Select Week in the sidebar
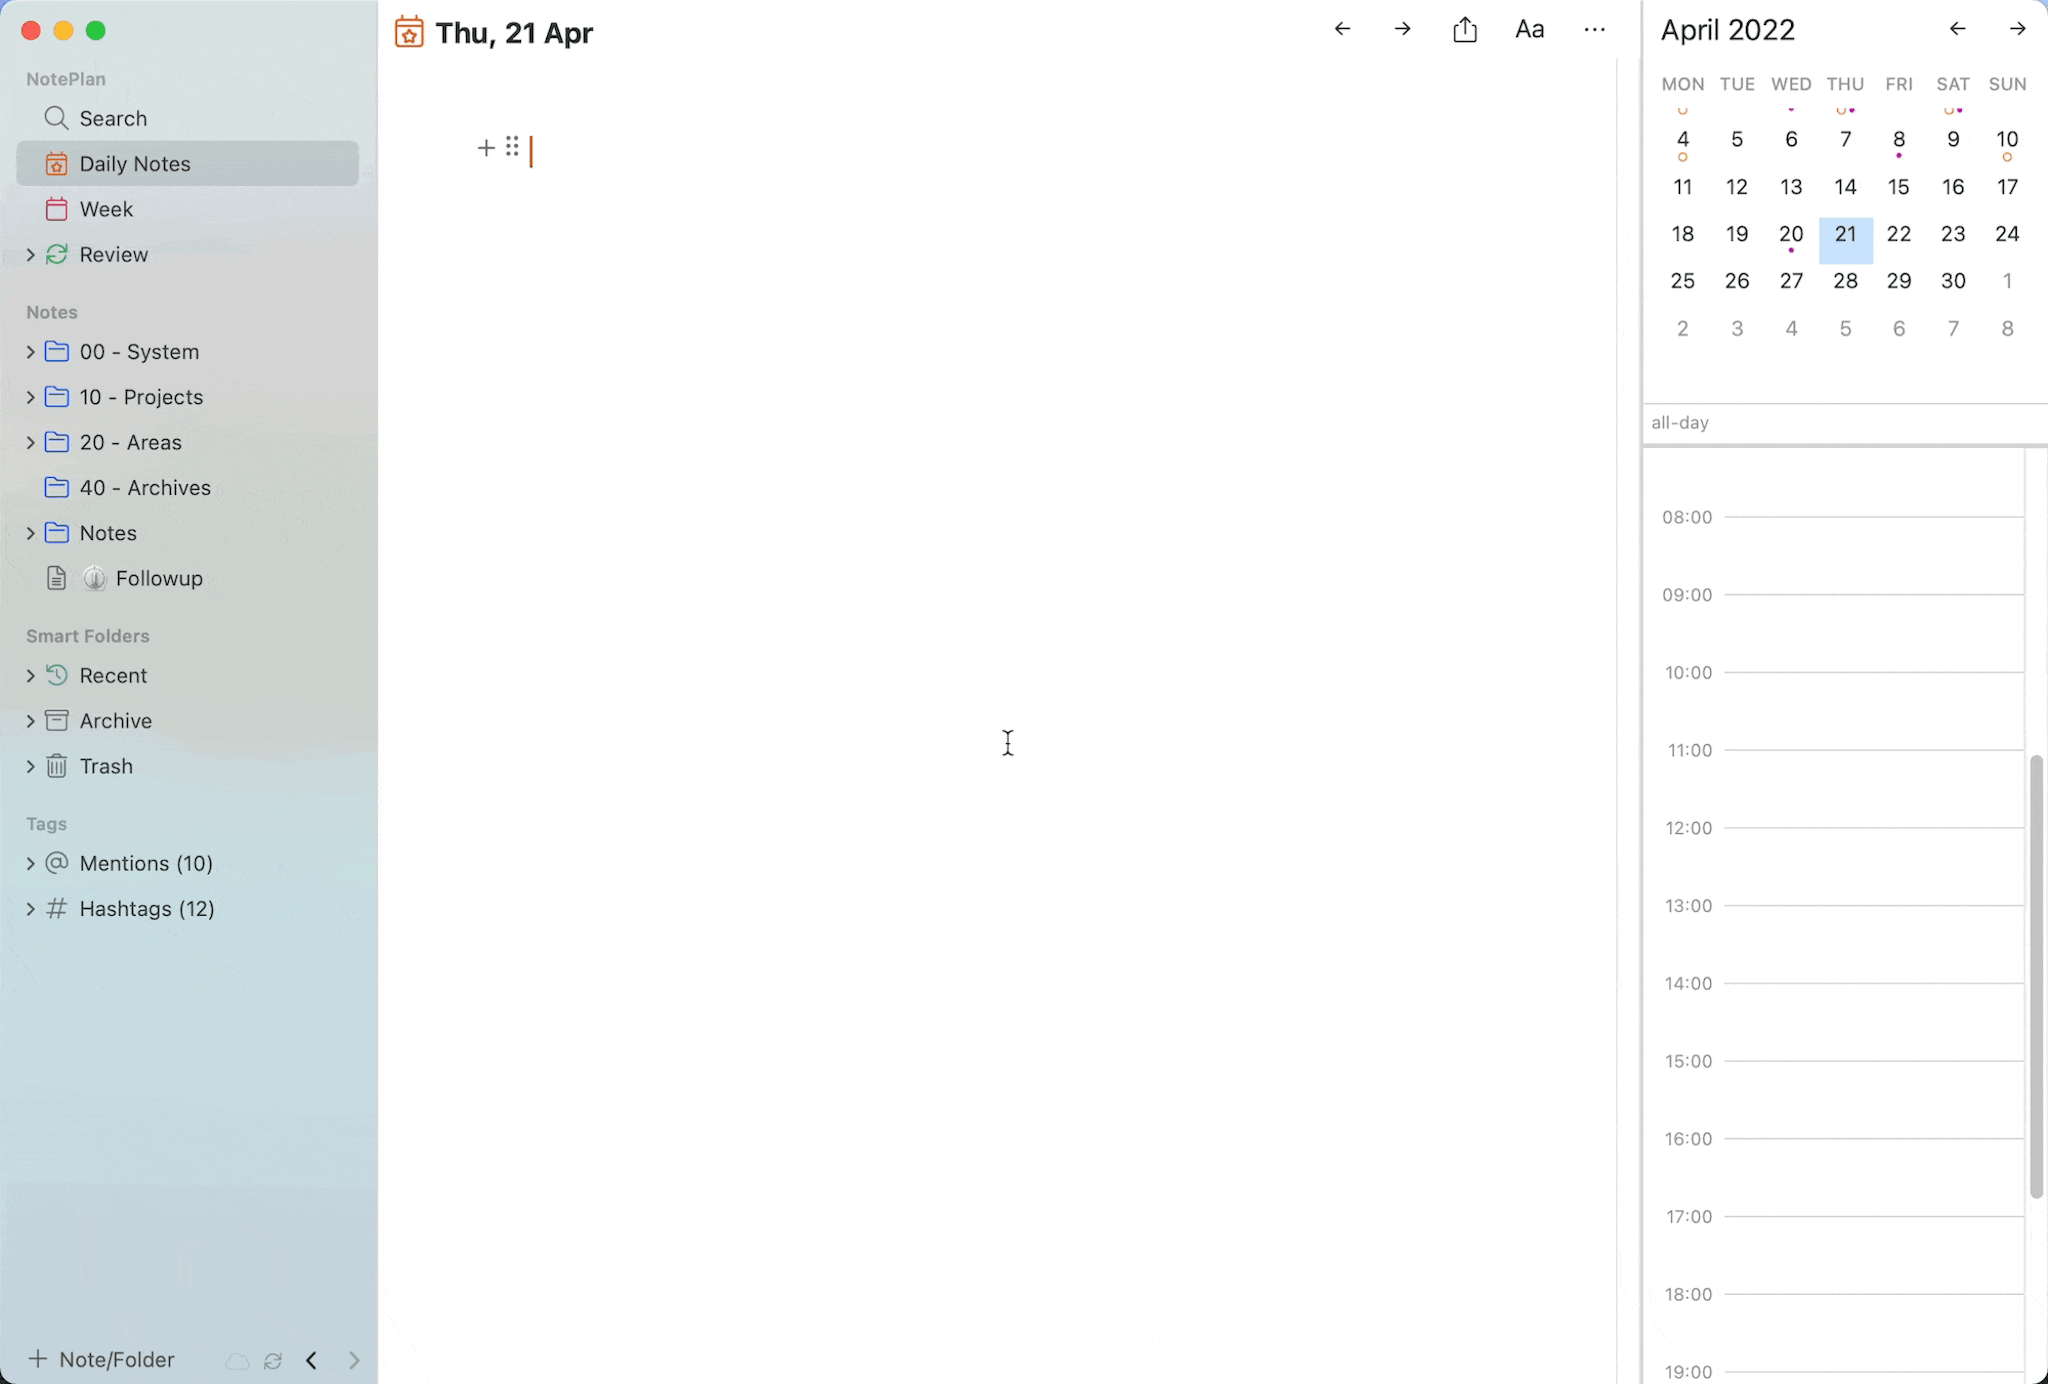The height and width of the screenshot is (1384, 2048). [105, 209]
